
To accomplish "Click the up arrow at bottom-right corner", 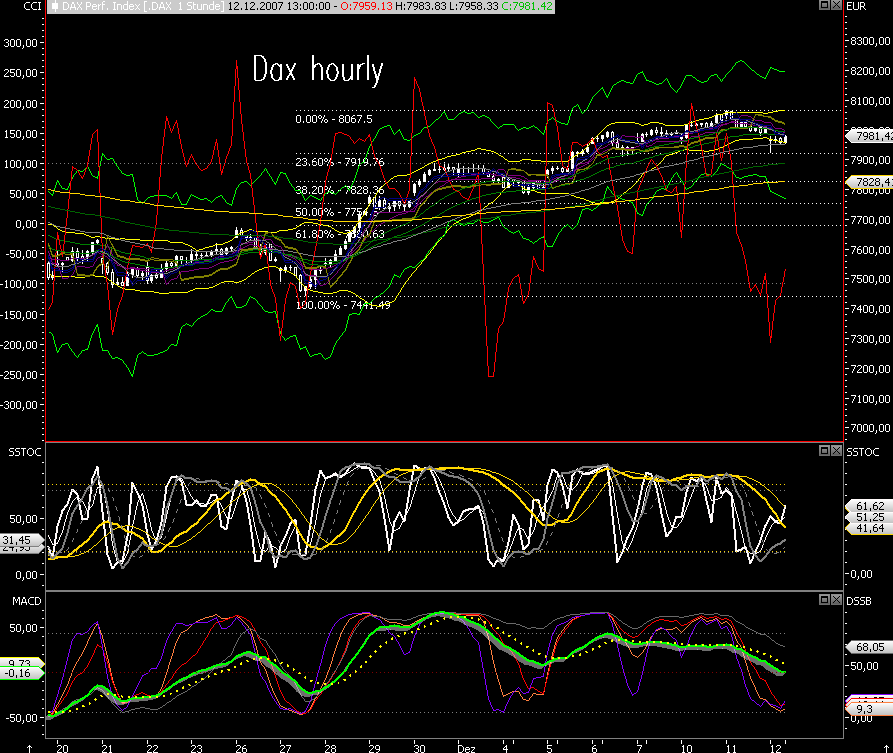I will coord(886,748).
